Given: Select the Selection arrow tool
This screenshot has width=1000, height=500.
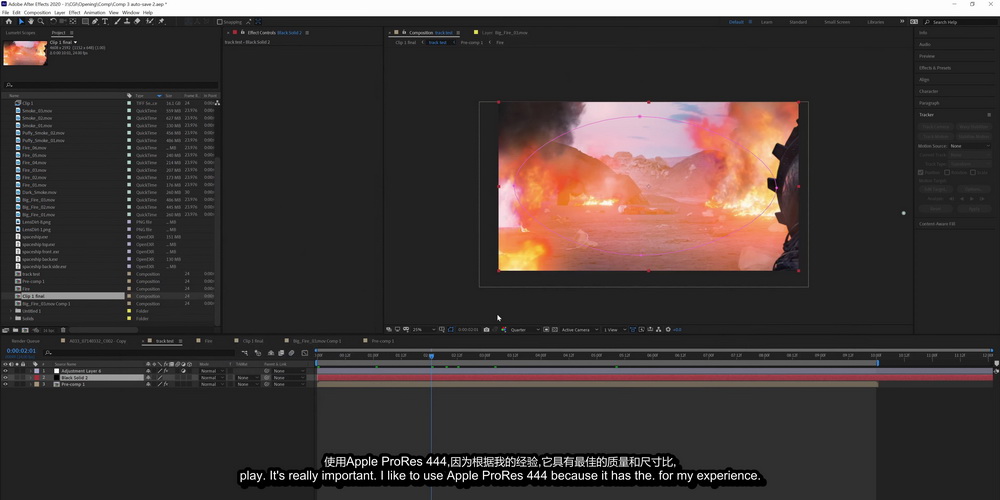Looking at the screenshot, I should point(21,22).
